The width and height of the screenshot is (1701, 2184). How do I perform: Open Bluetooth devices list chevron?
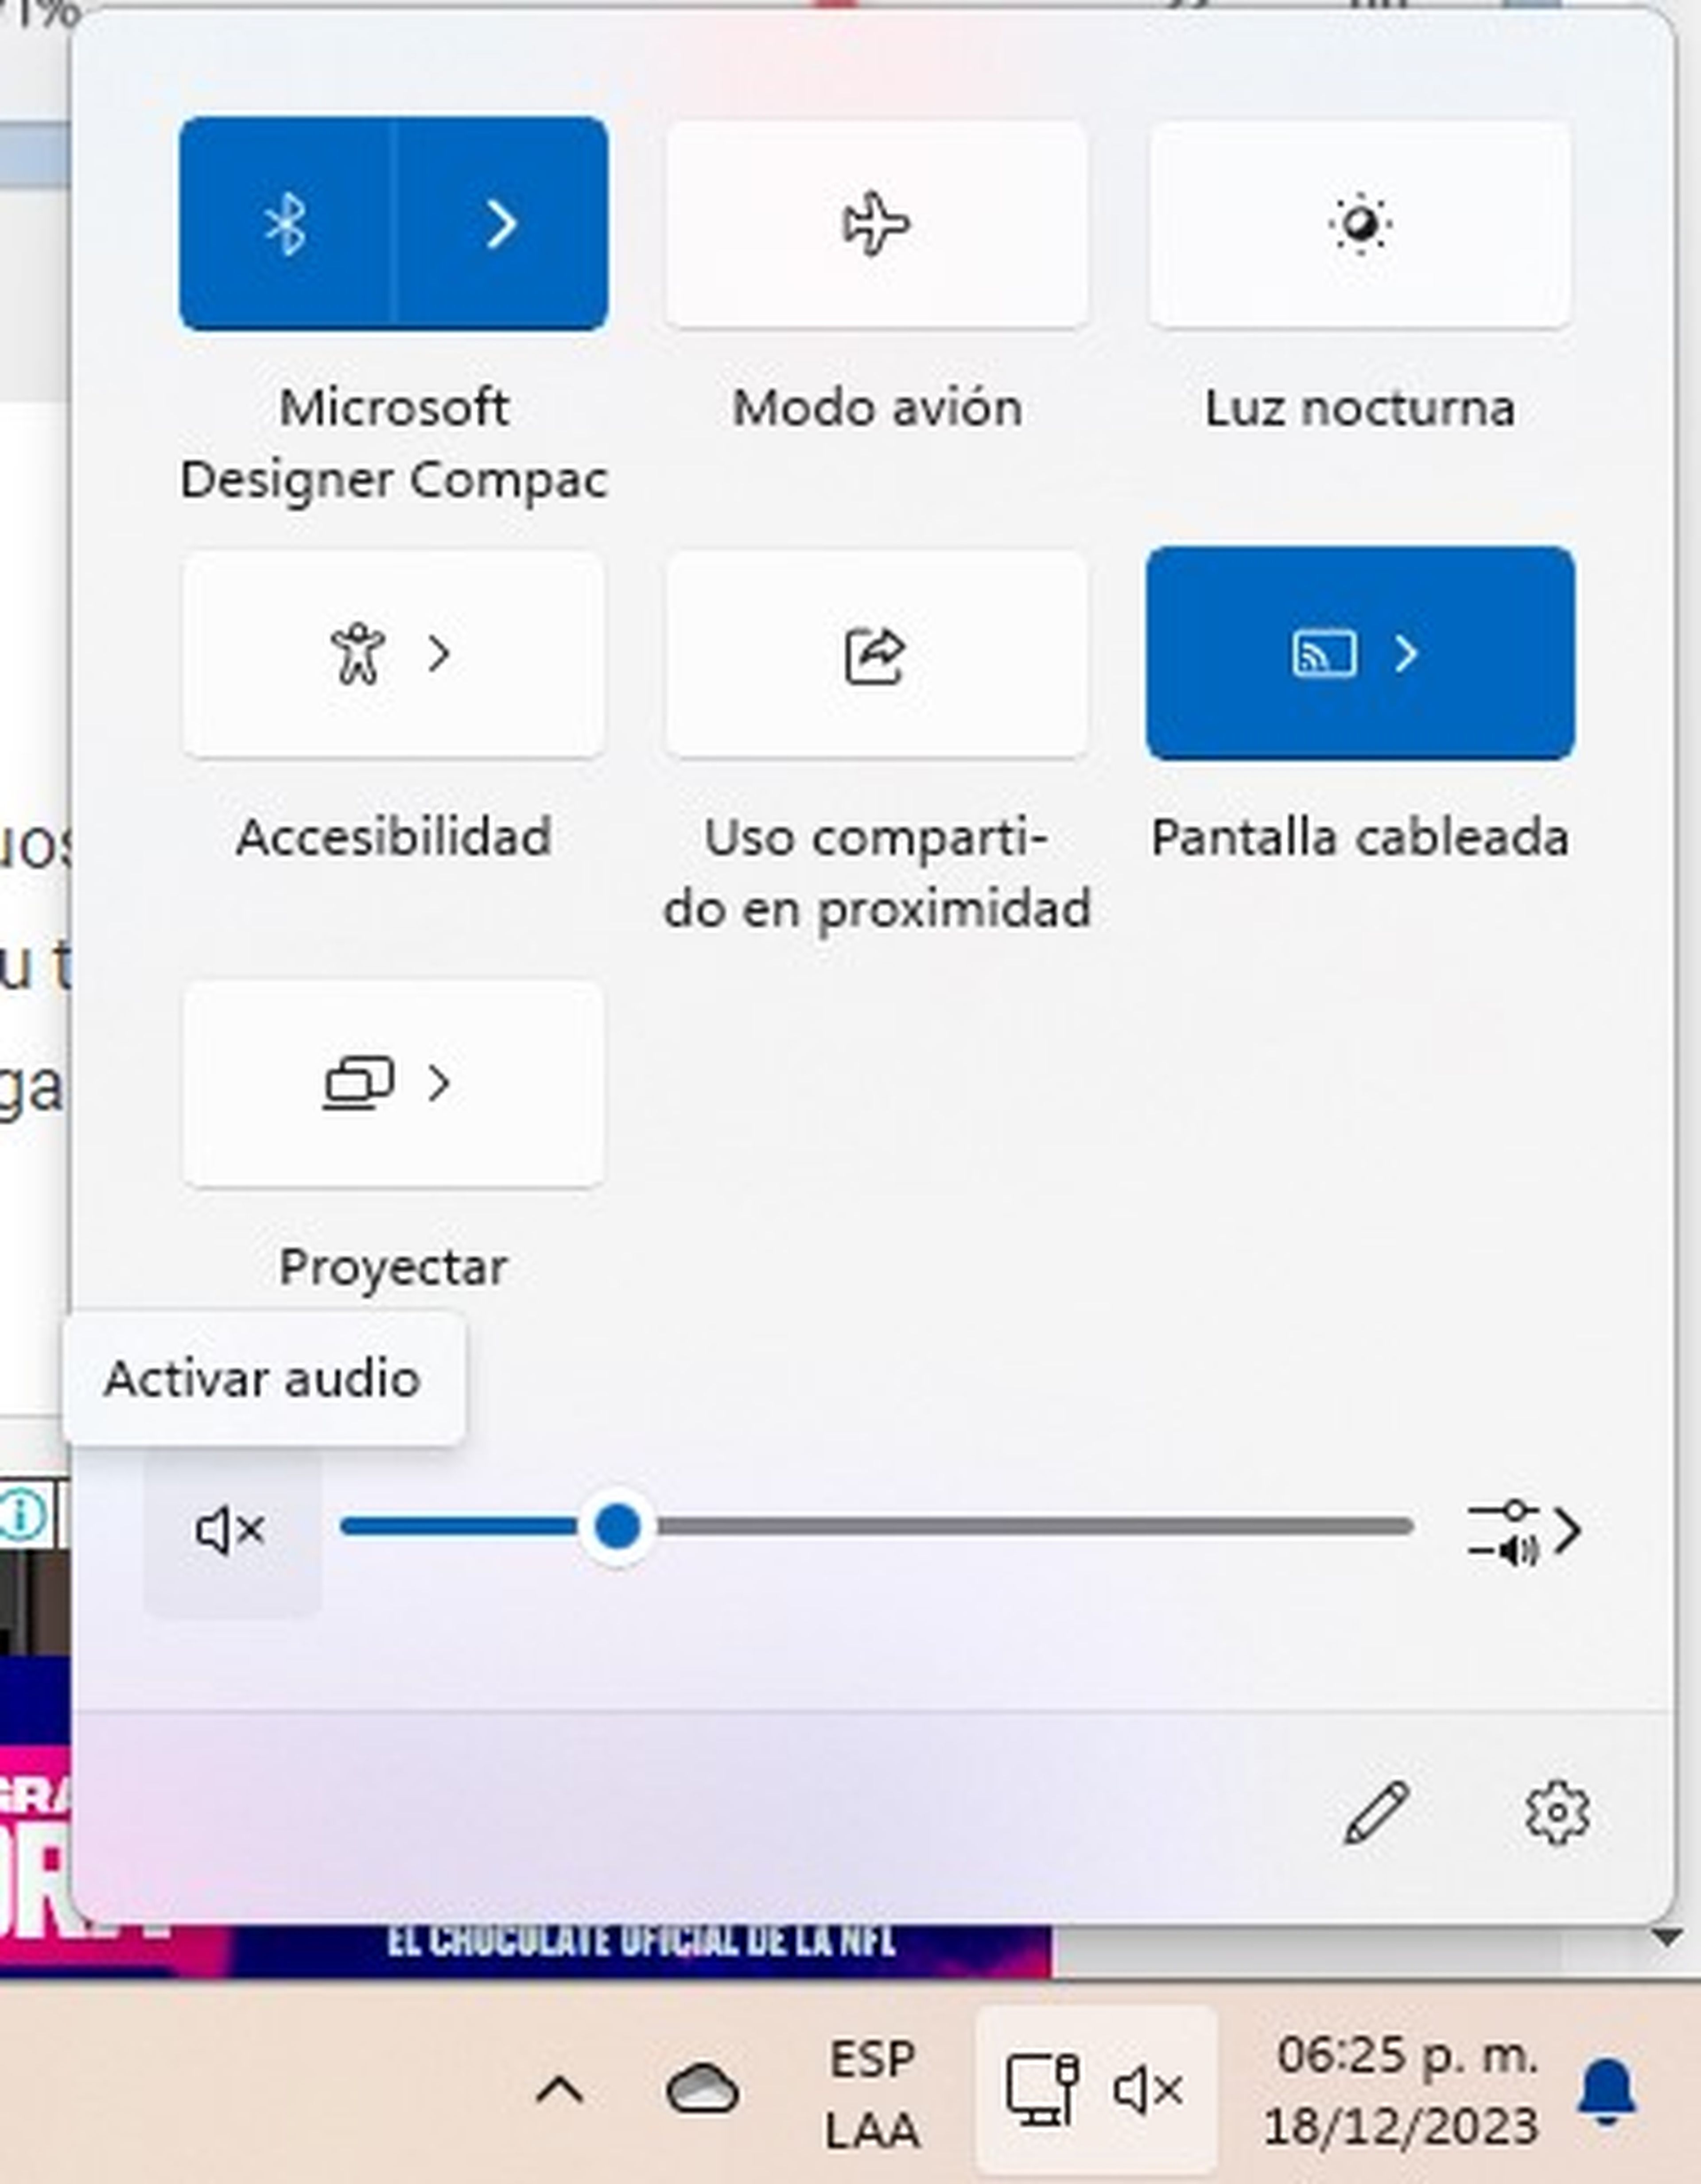(x=502, y=224)
